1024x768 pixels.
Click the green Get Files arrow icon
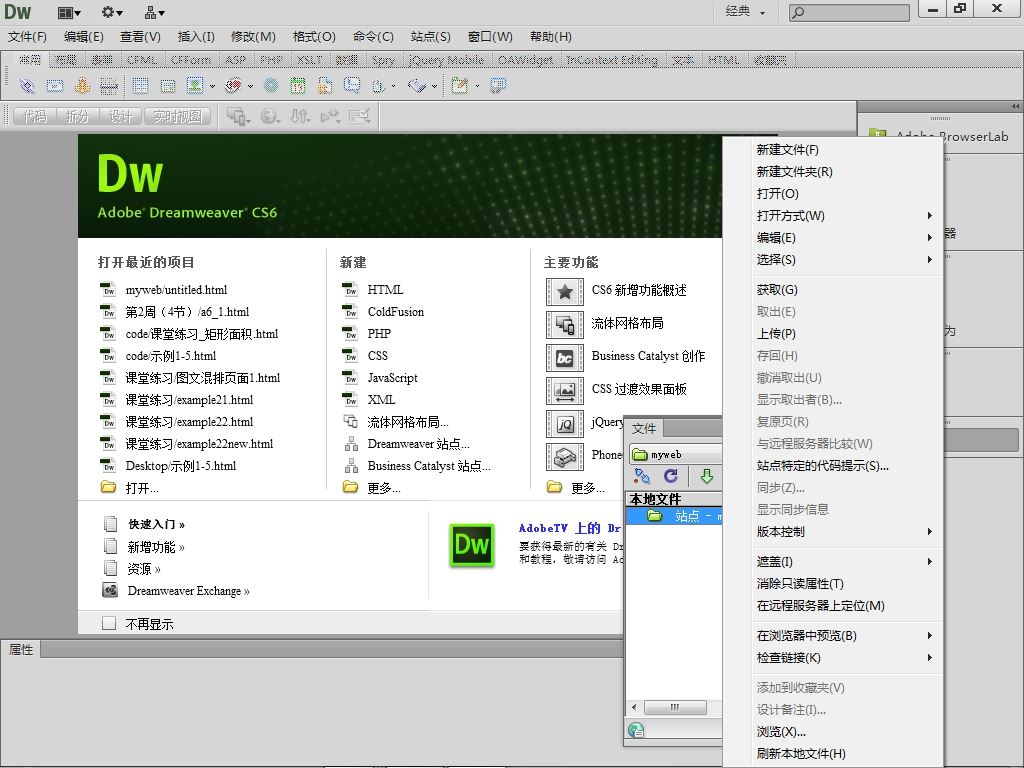tap(707, 476)
